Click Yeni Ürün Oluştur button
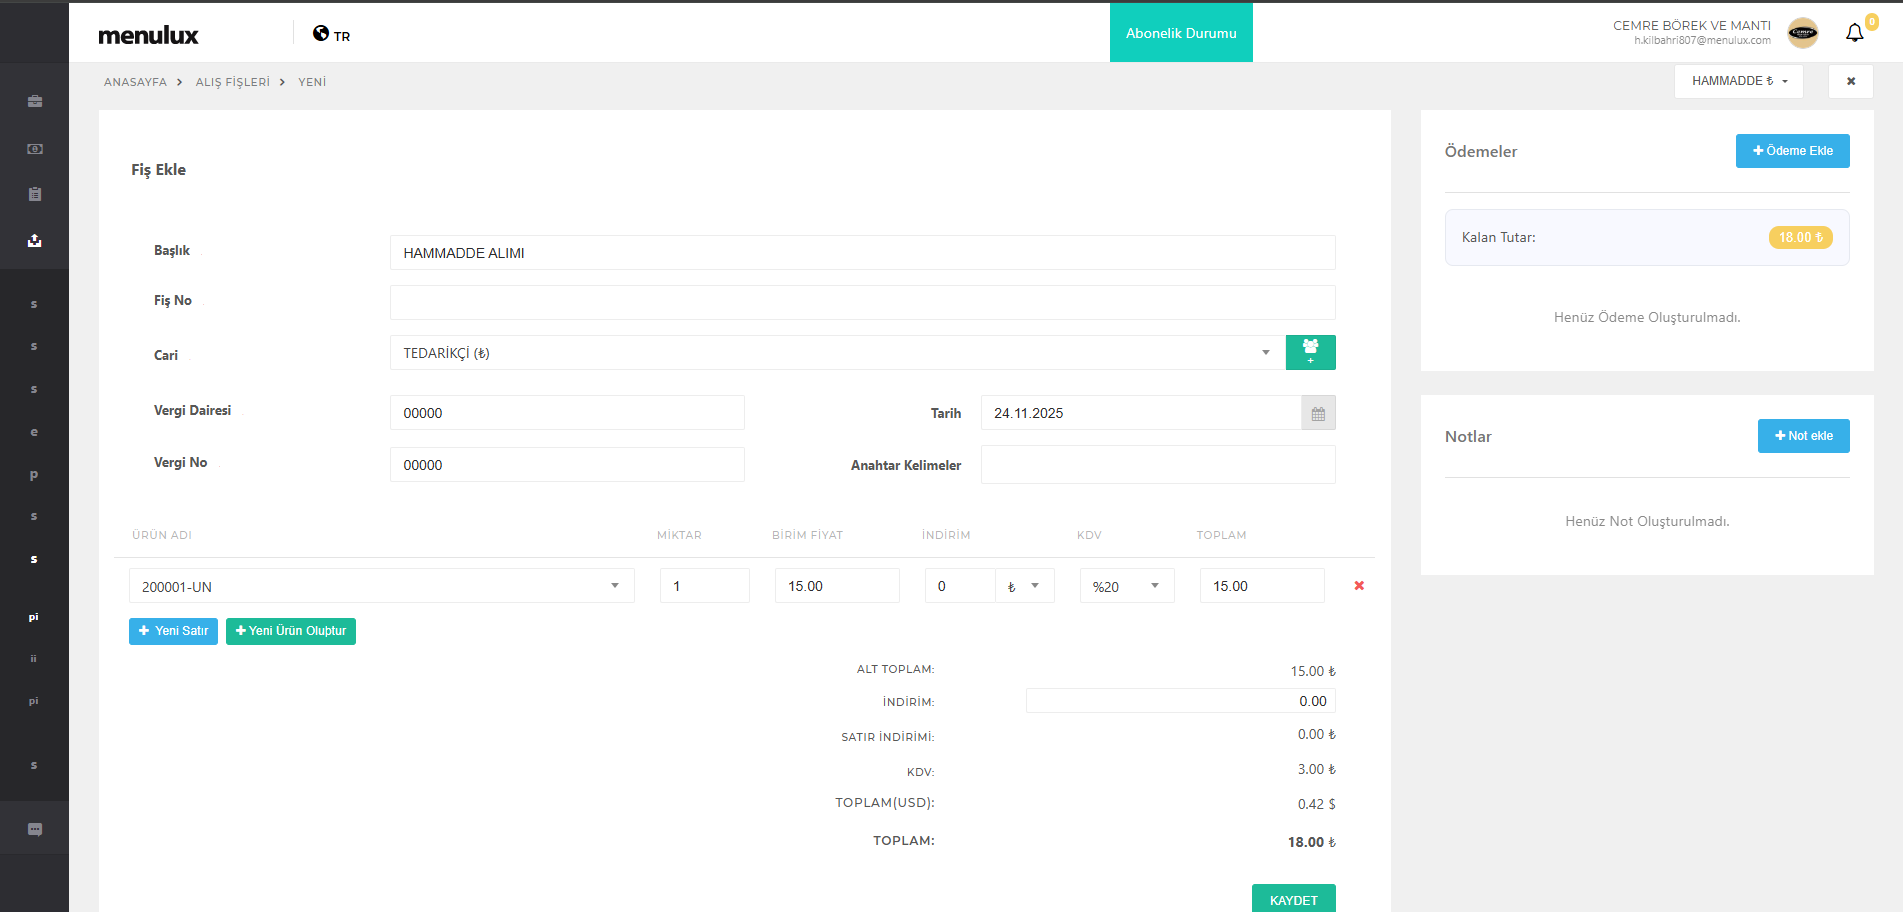Image resolution: width=1903 pixels, height=912 pixels. click(x=291, y=631)
